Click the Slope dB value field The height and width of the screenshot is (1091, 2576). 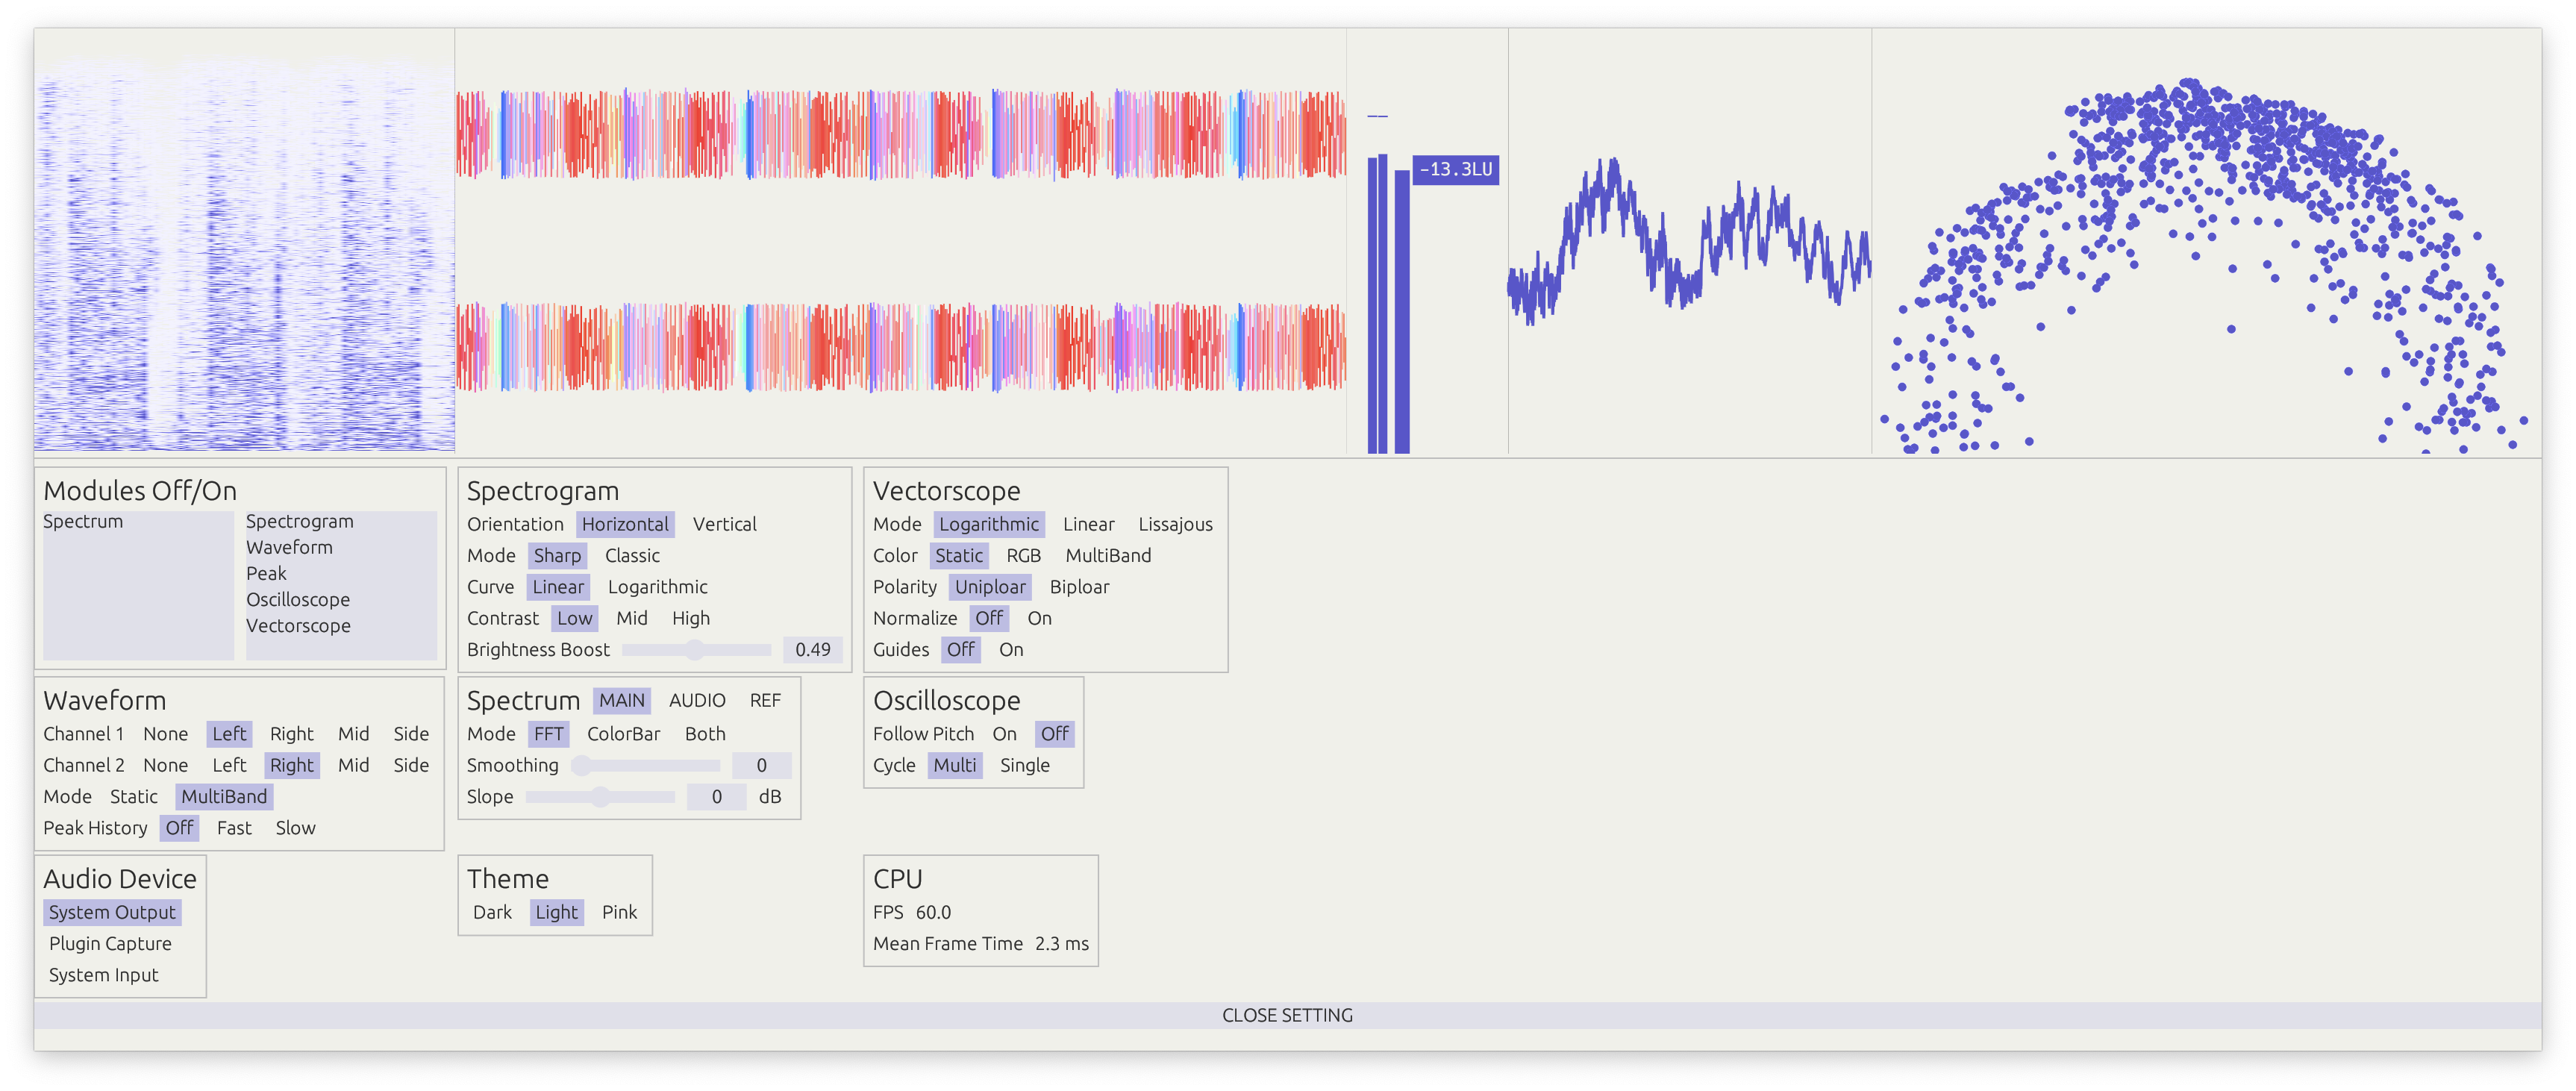(716, 797)
